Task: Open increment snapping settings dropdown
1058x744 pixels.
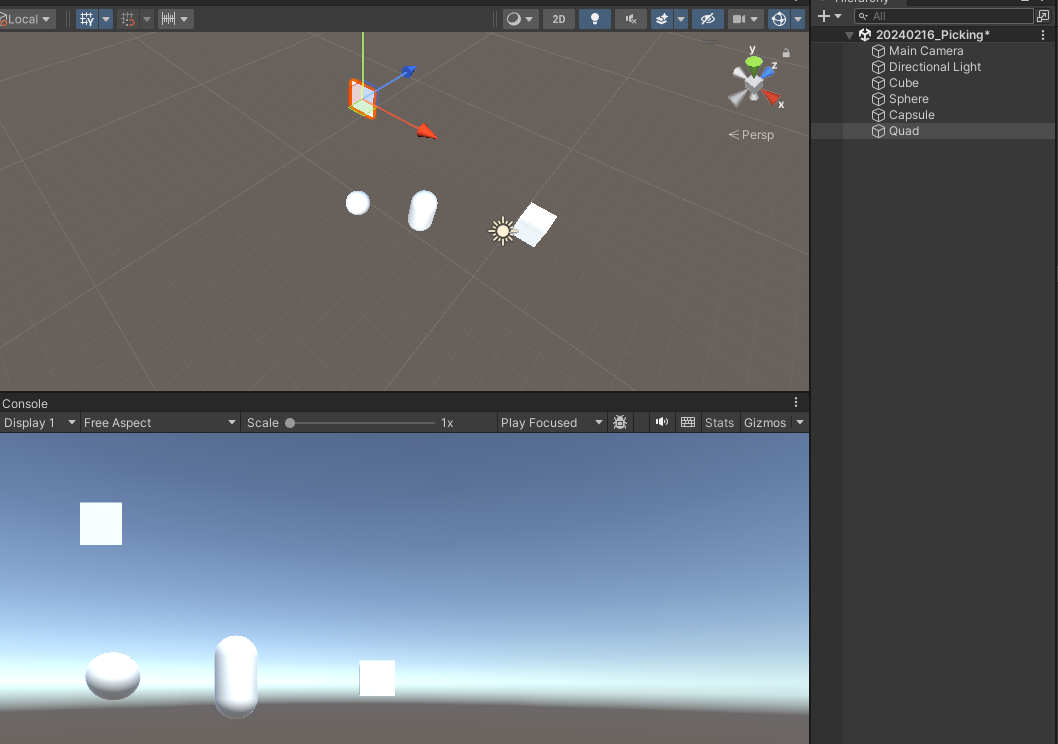Action: [175, 19]
